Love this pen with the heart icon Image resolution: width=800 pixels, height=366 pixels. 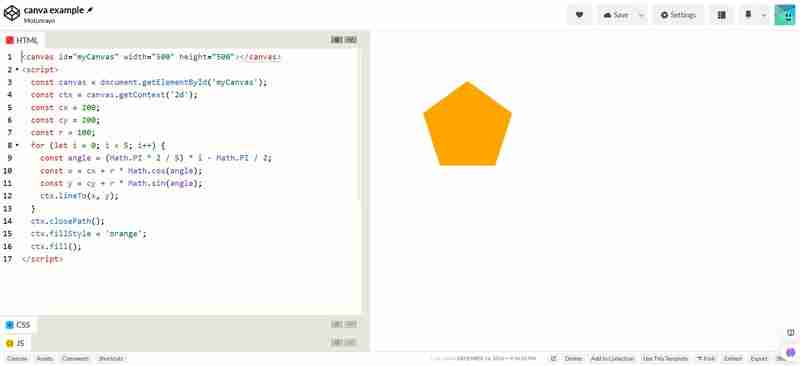click(x=579, y=15)
